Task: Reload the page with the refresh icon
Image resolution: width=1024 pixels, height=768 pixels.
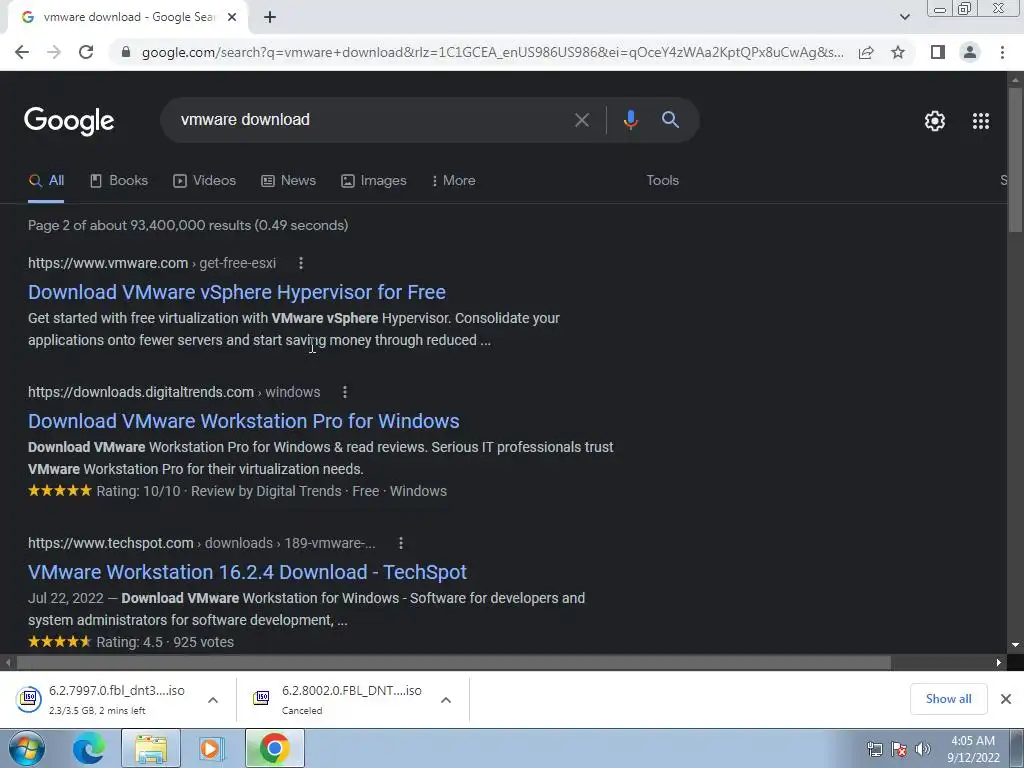Action: (x=86, y=52)
